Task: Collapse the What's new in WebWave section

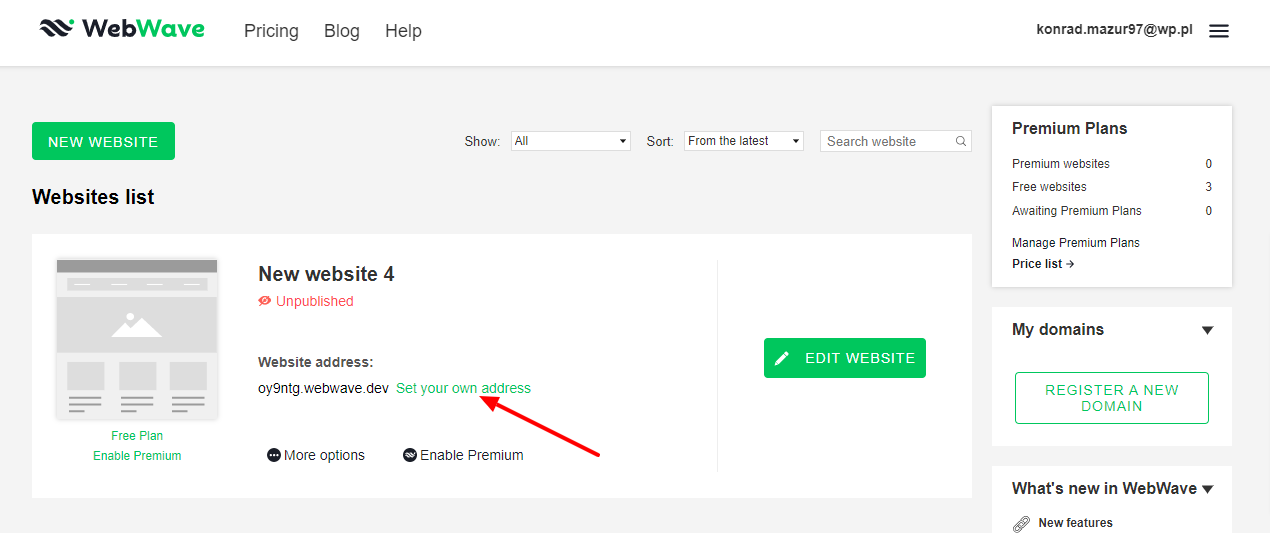Action: coord(1207,489)
